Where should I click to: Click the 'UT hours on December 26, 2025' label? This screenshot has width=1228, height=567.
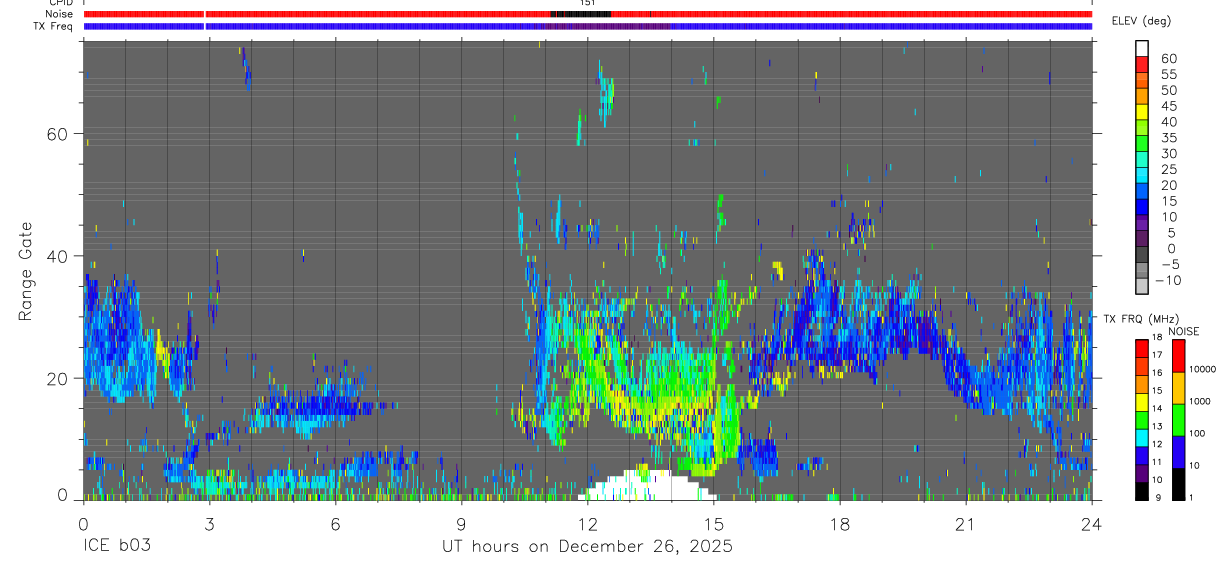588,546
